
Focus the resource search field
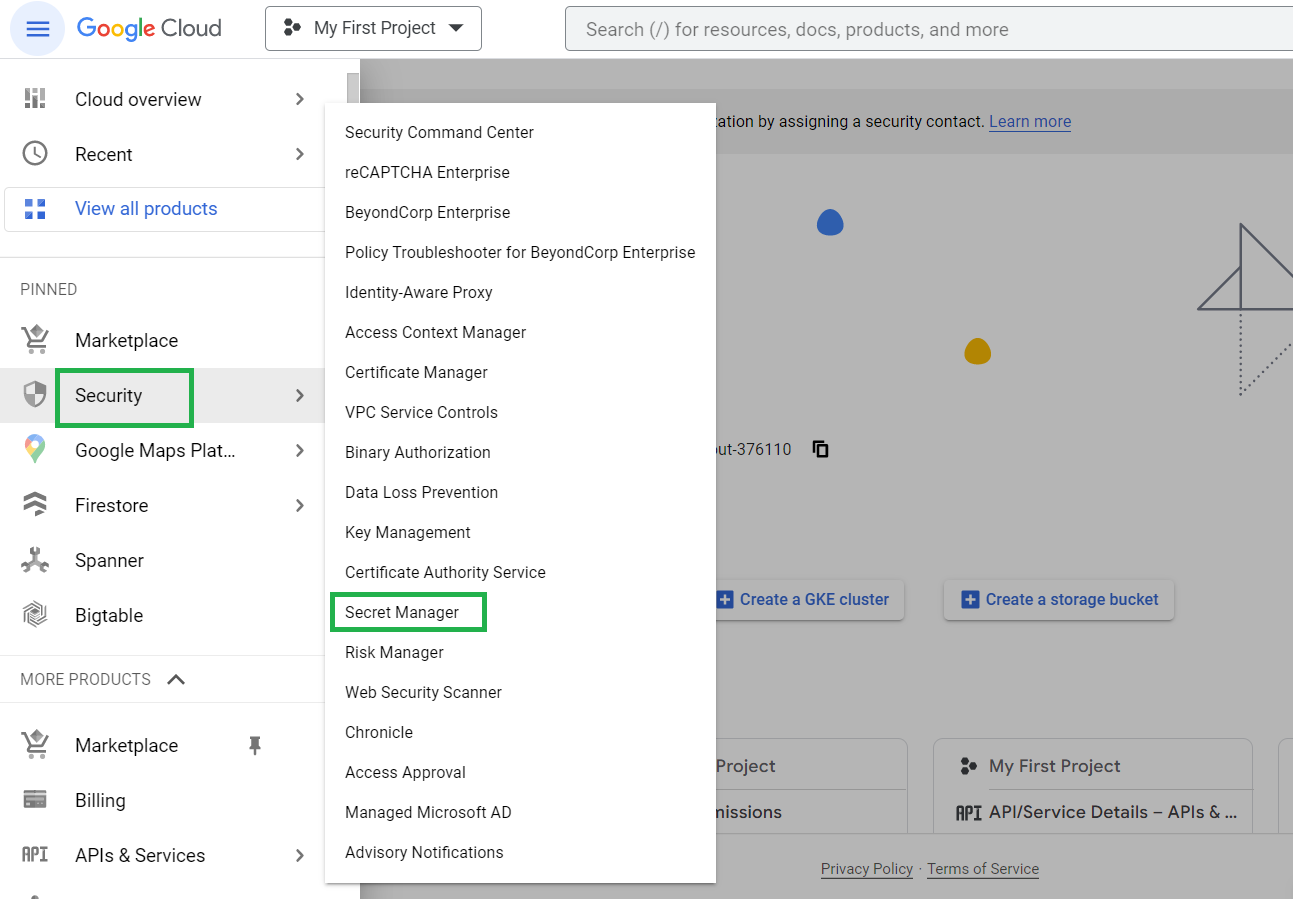click(929, 29)
